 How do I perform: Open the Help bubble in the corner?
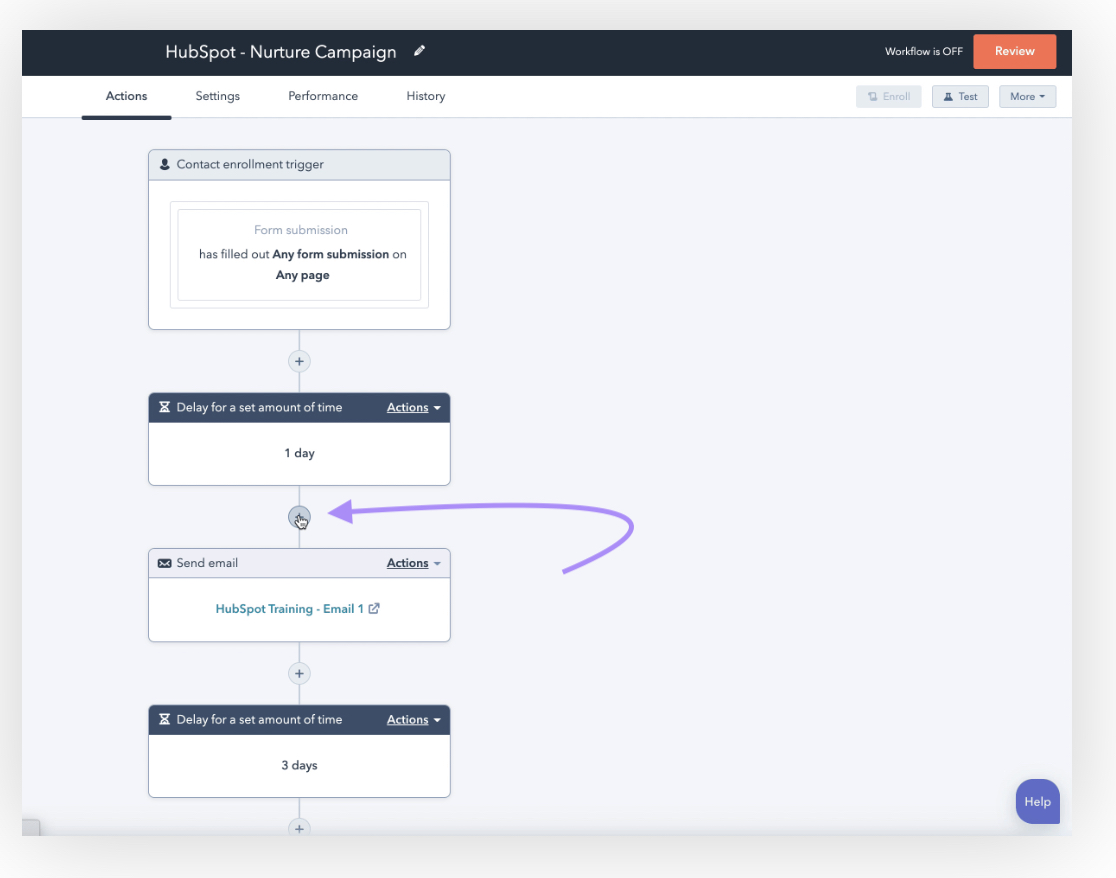[x=1037, y=801]
